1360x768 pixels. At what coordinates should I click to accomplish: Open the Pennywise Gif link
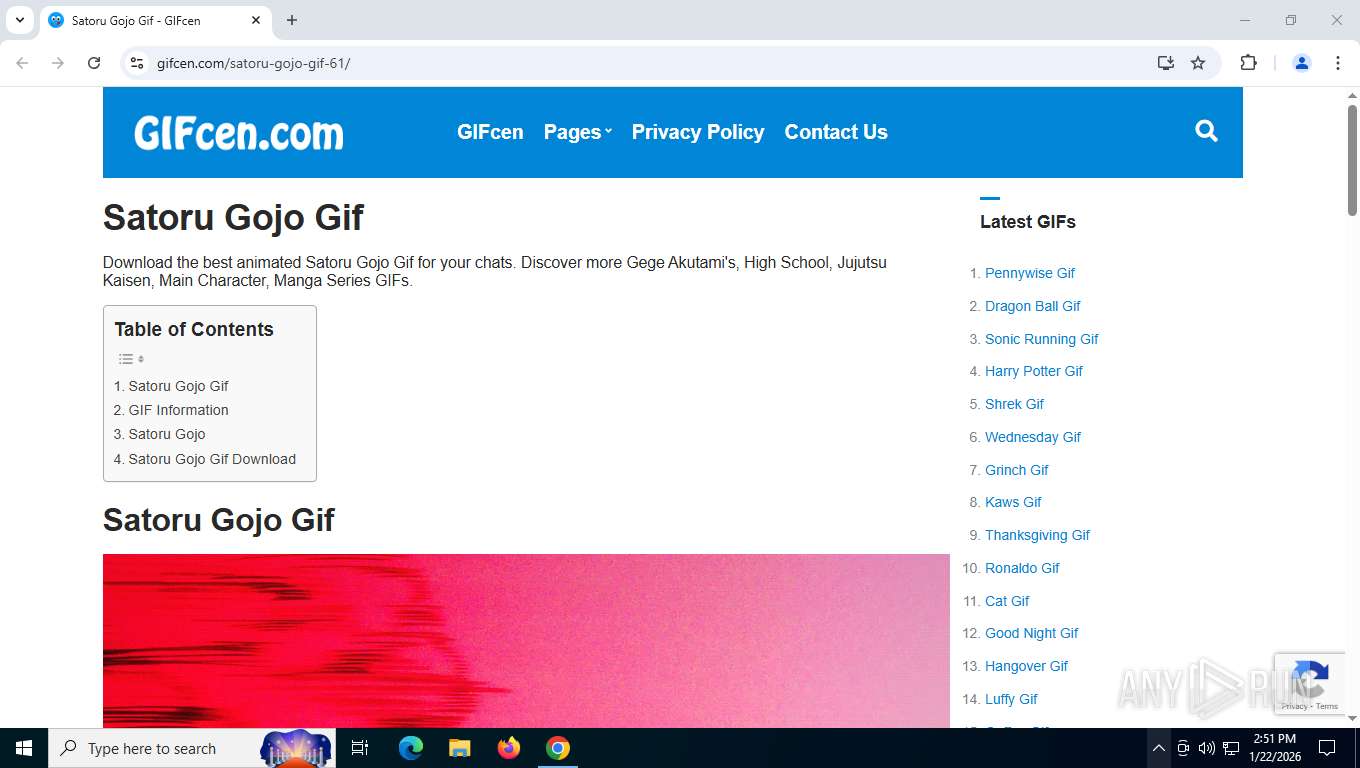[1030, 273]
